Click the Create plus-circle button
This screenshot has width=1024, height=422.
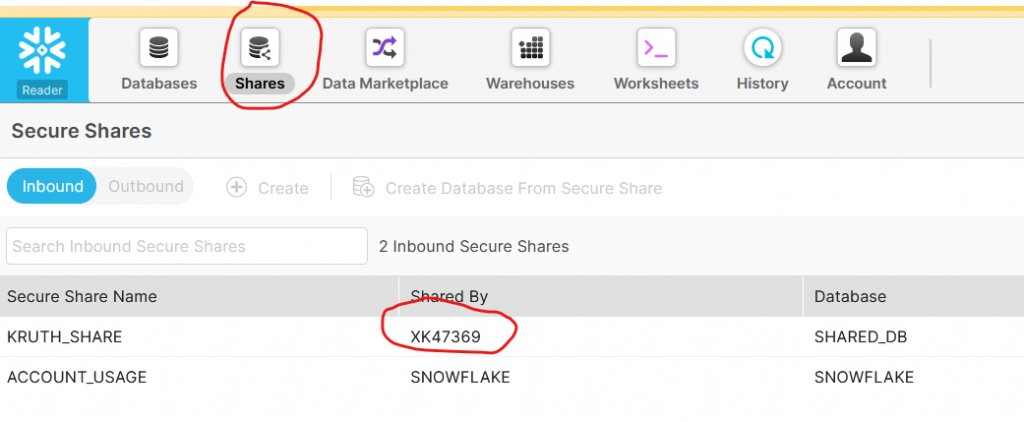coord(267,188)
